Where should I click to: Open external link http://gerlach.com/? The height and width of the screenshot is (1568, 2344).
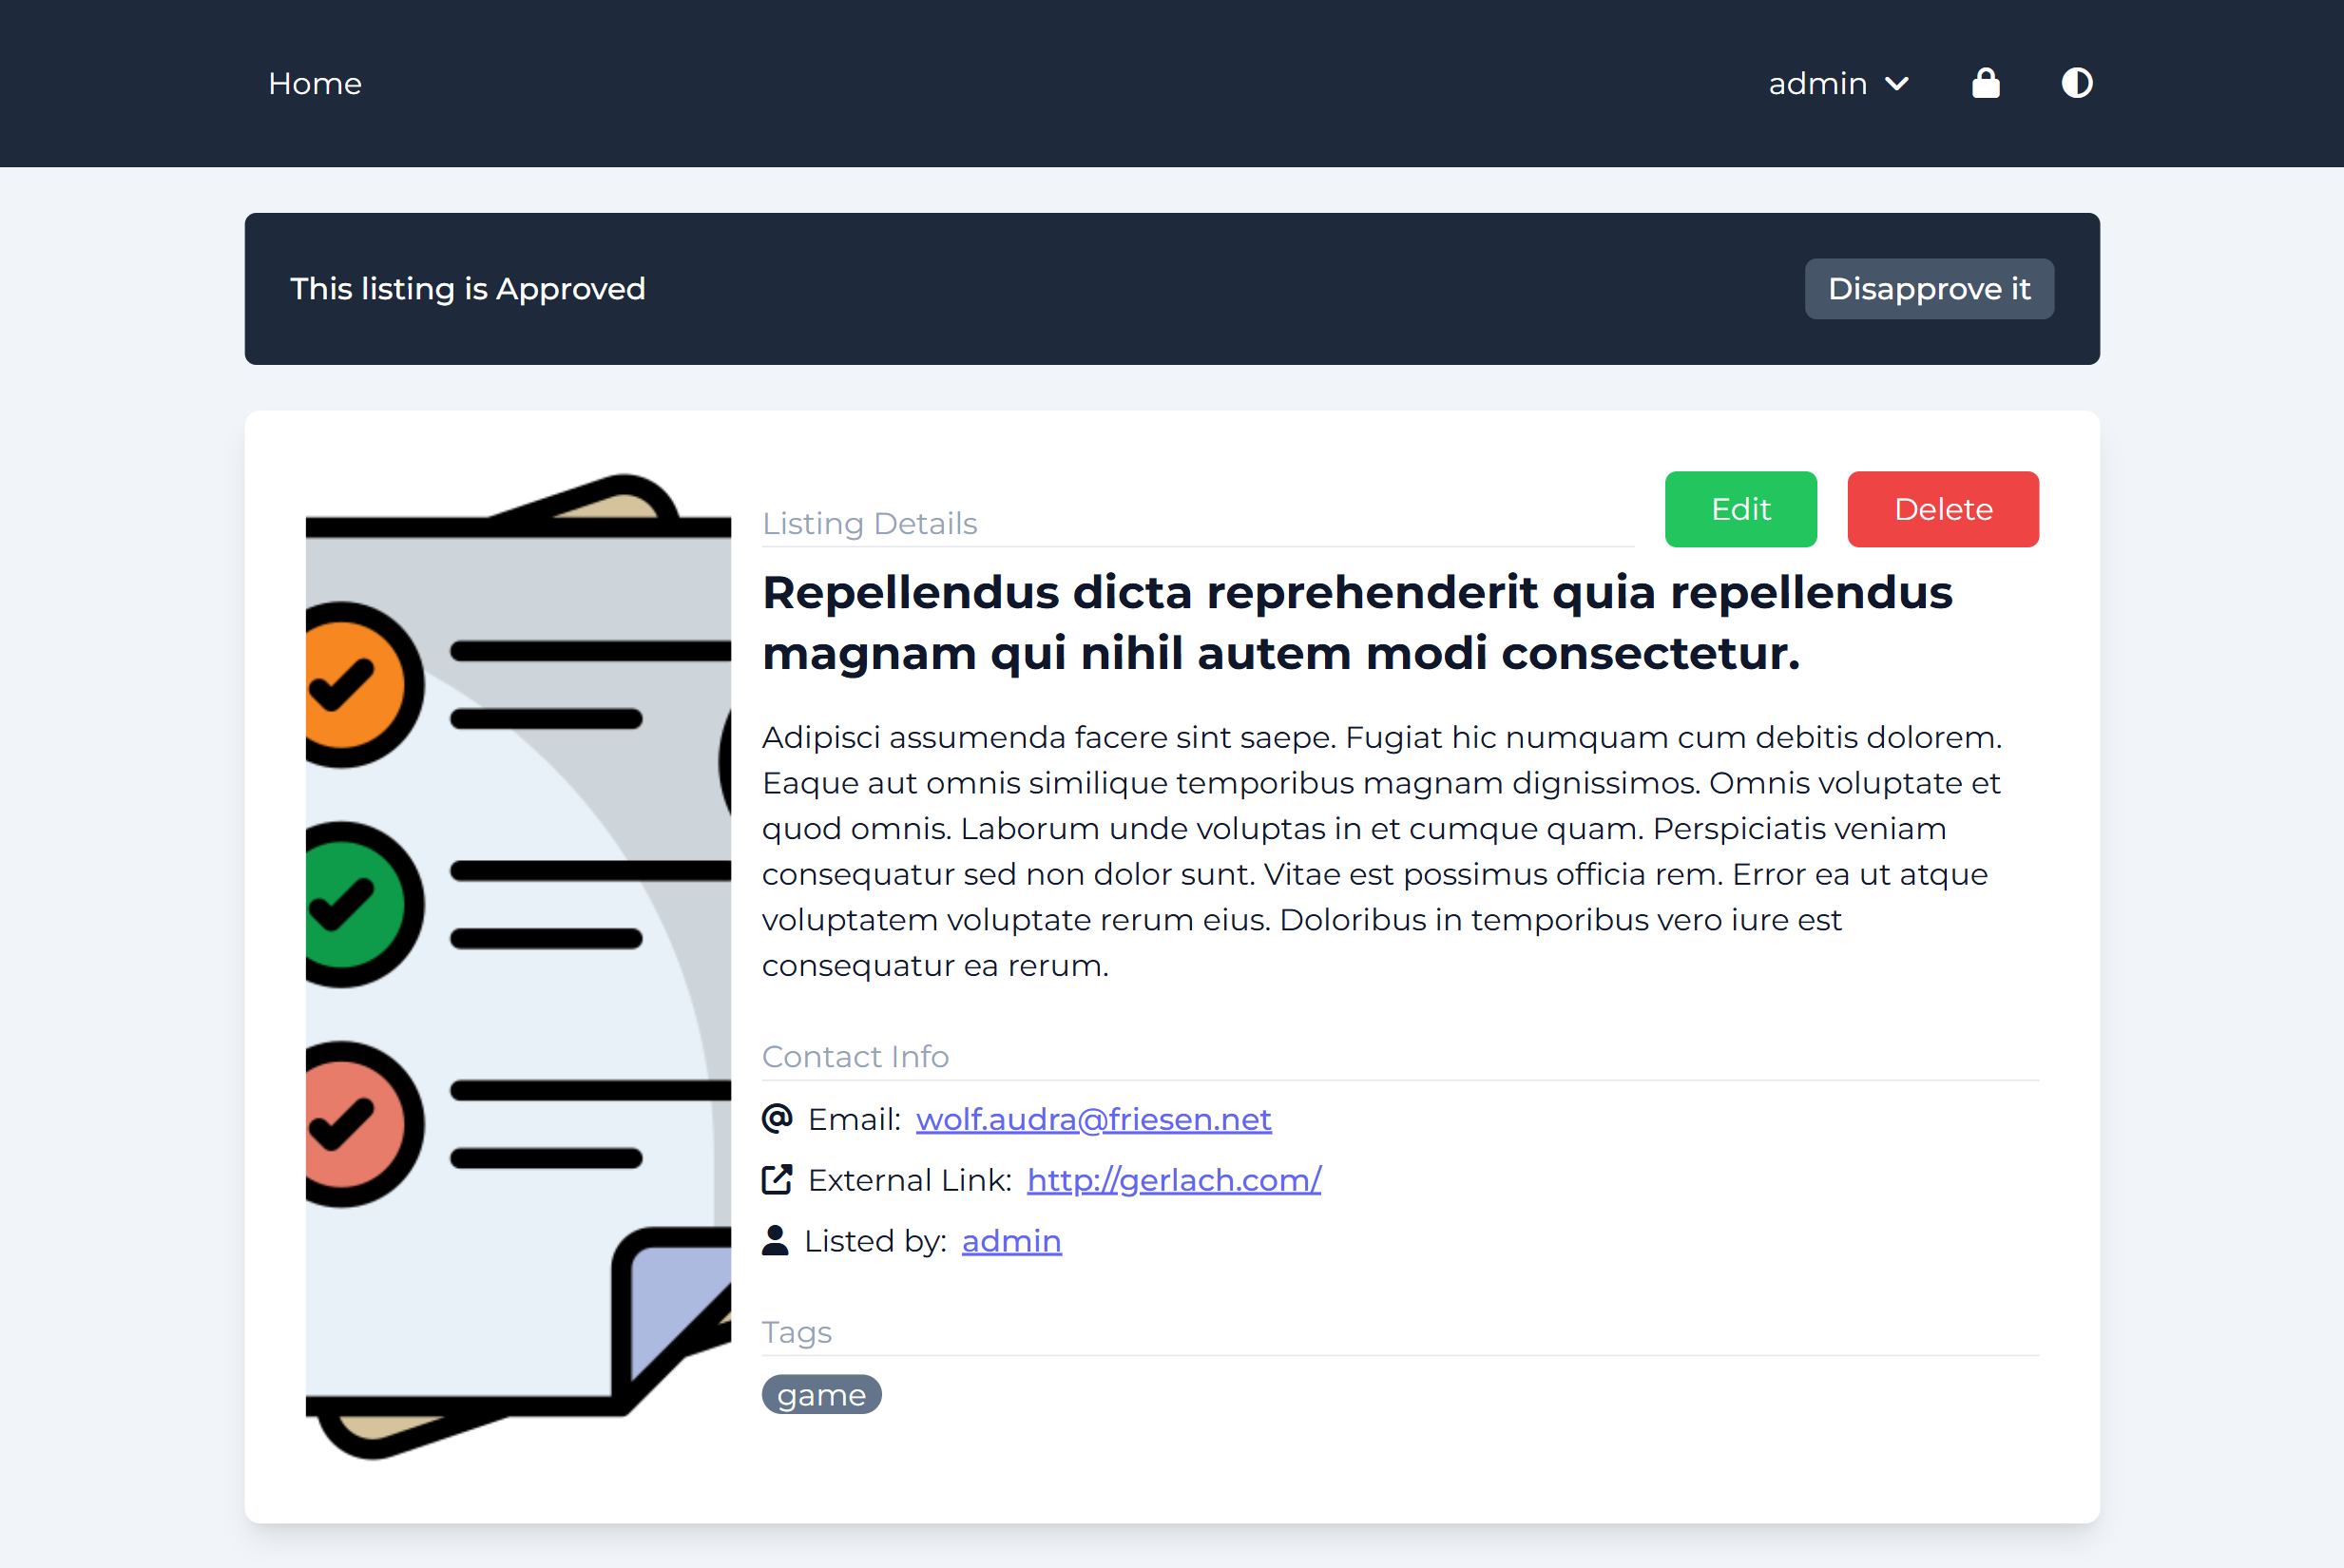[x=1173, y=1180]
